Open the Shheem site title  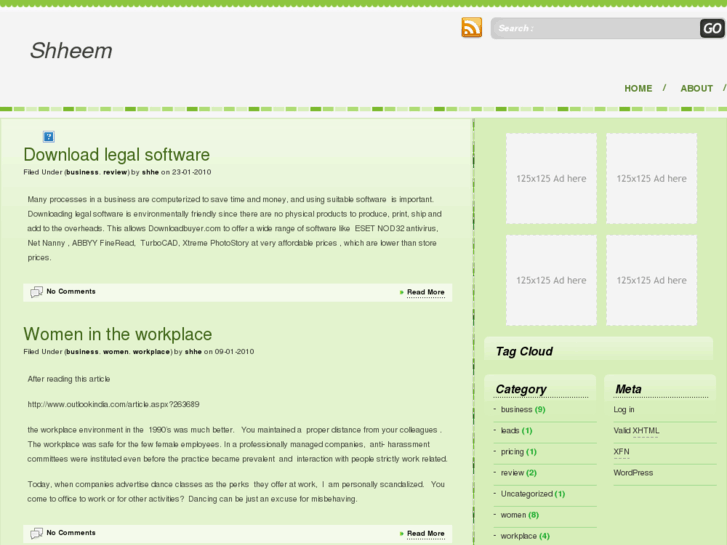(x=71, y=51)
